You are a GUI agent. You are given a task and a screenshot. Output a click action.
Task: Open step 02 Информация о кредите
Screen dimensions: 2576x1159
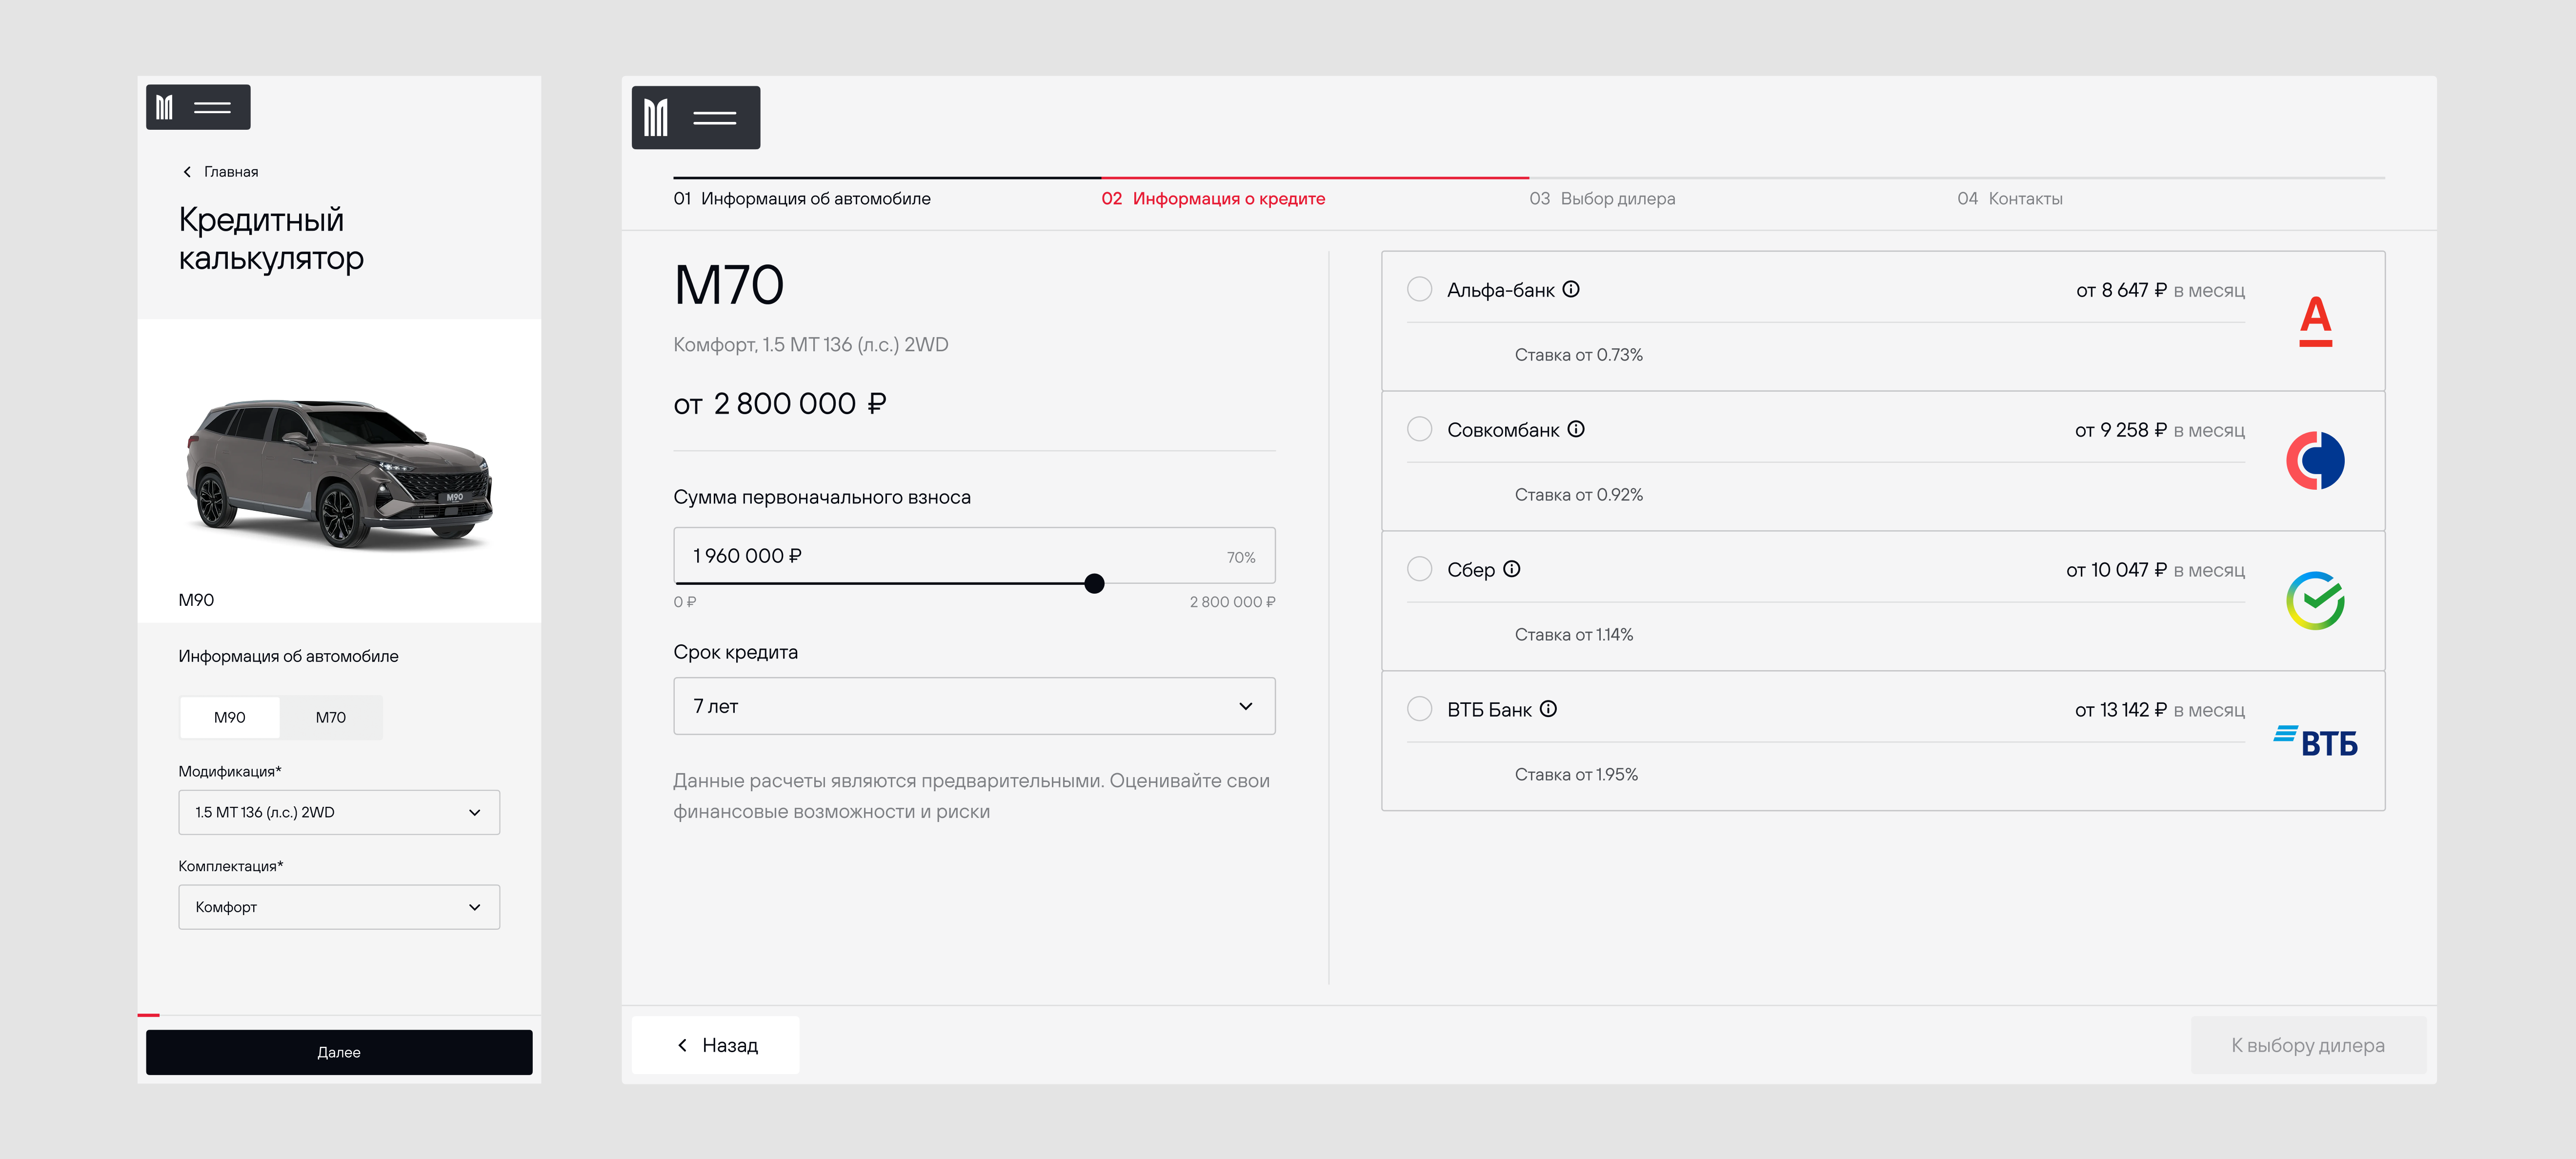[x=1213, y=198]
